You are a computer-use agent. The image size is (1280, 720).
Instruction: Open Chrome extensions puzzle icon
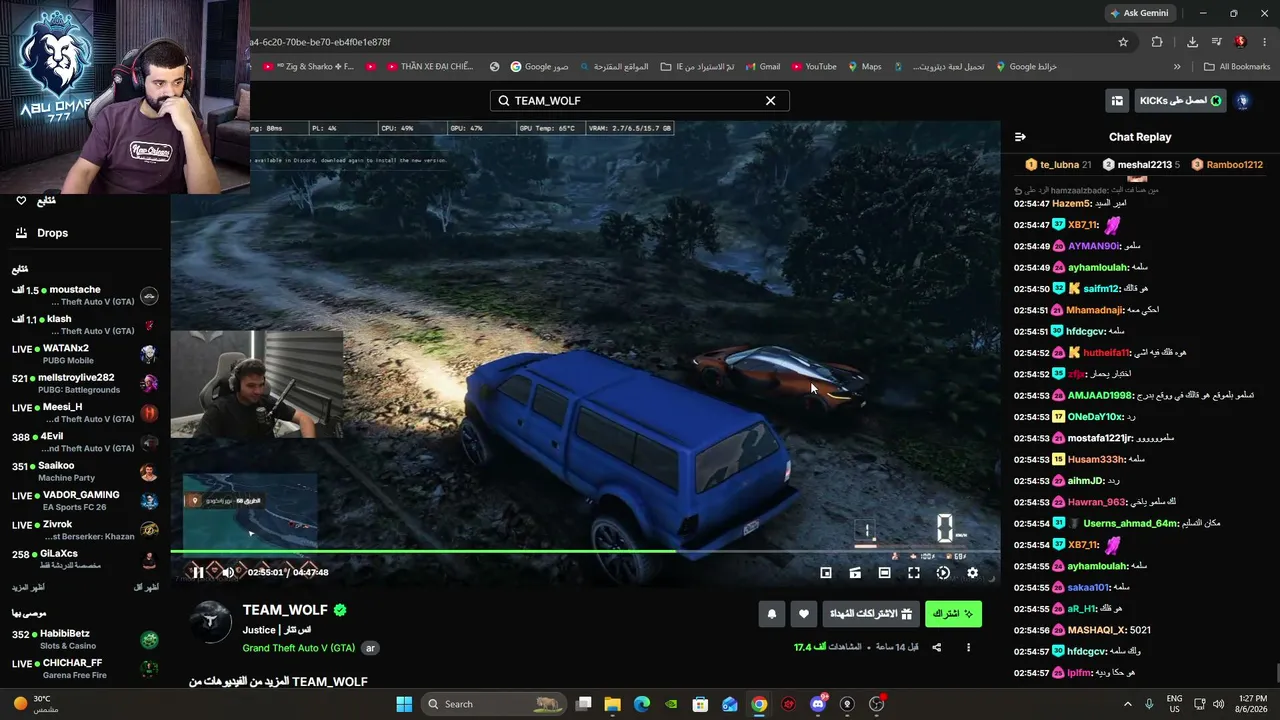pos(1157,42)
